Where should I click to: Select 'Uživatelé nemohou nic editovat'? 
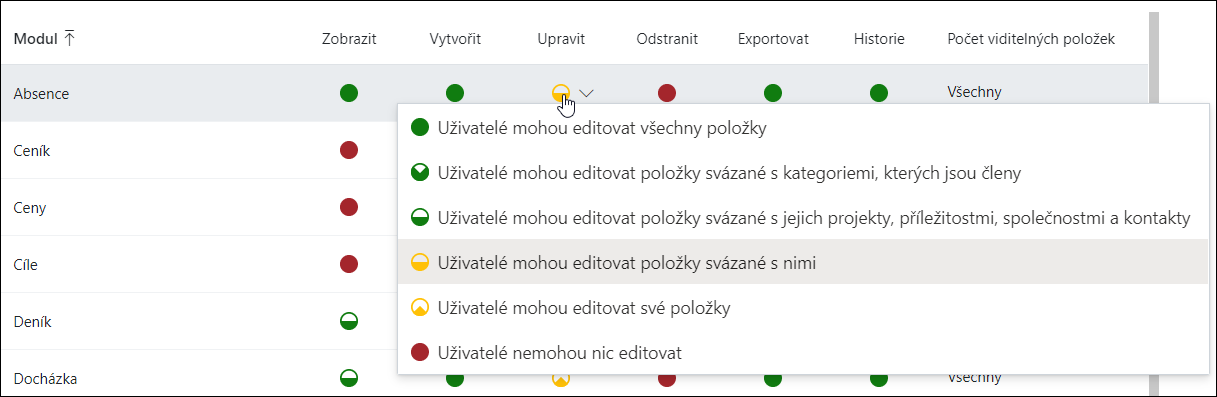coord(797,352)
